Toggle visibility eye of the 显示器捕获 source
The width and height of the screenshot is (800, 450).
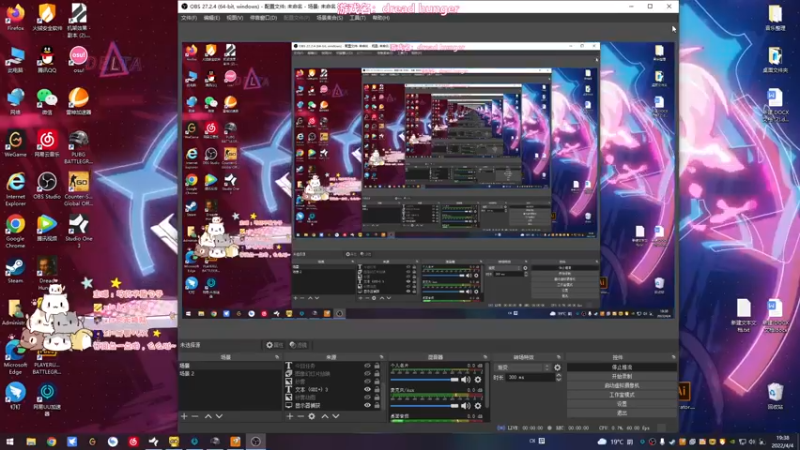[367, 405]
